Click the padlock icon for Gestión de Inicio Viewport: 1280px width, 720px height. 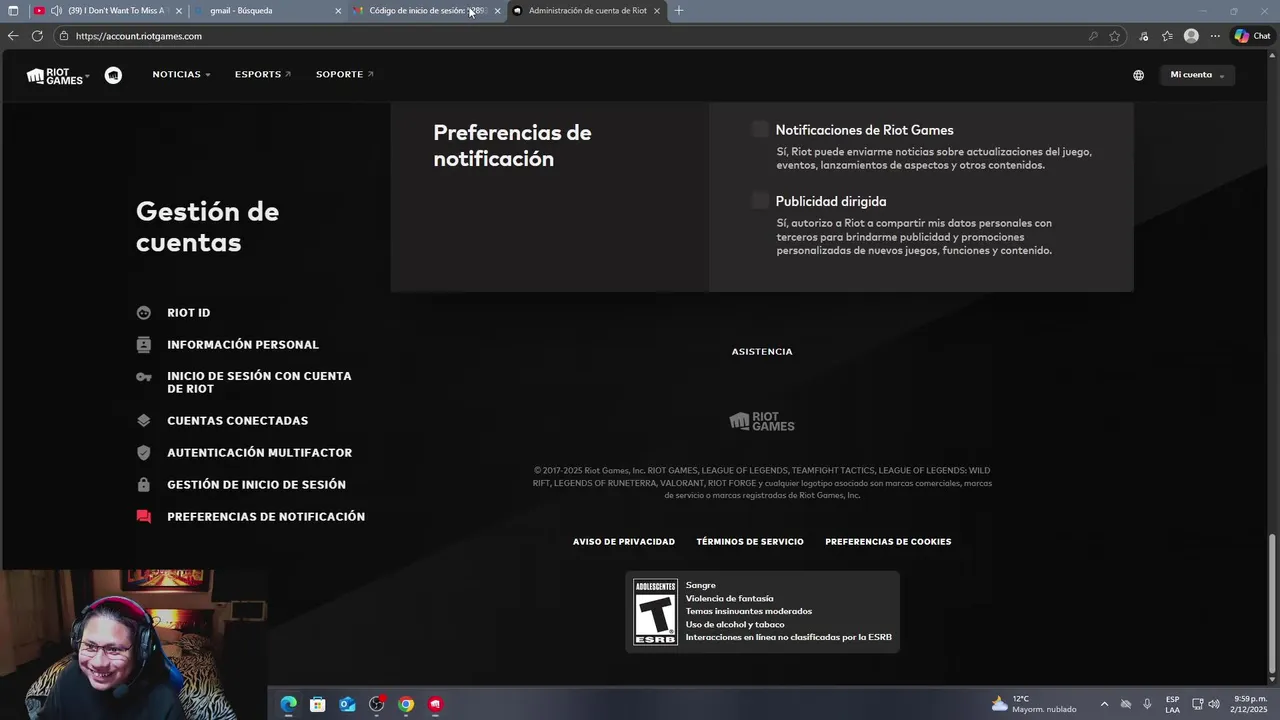pos(144,485)
